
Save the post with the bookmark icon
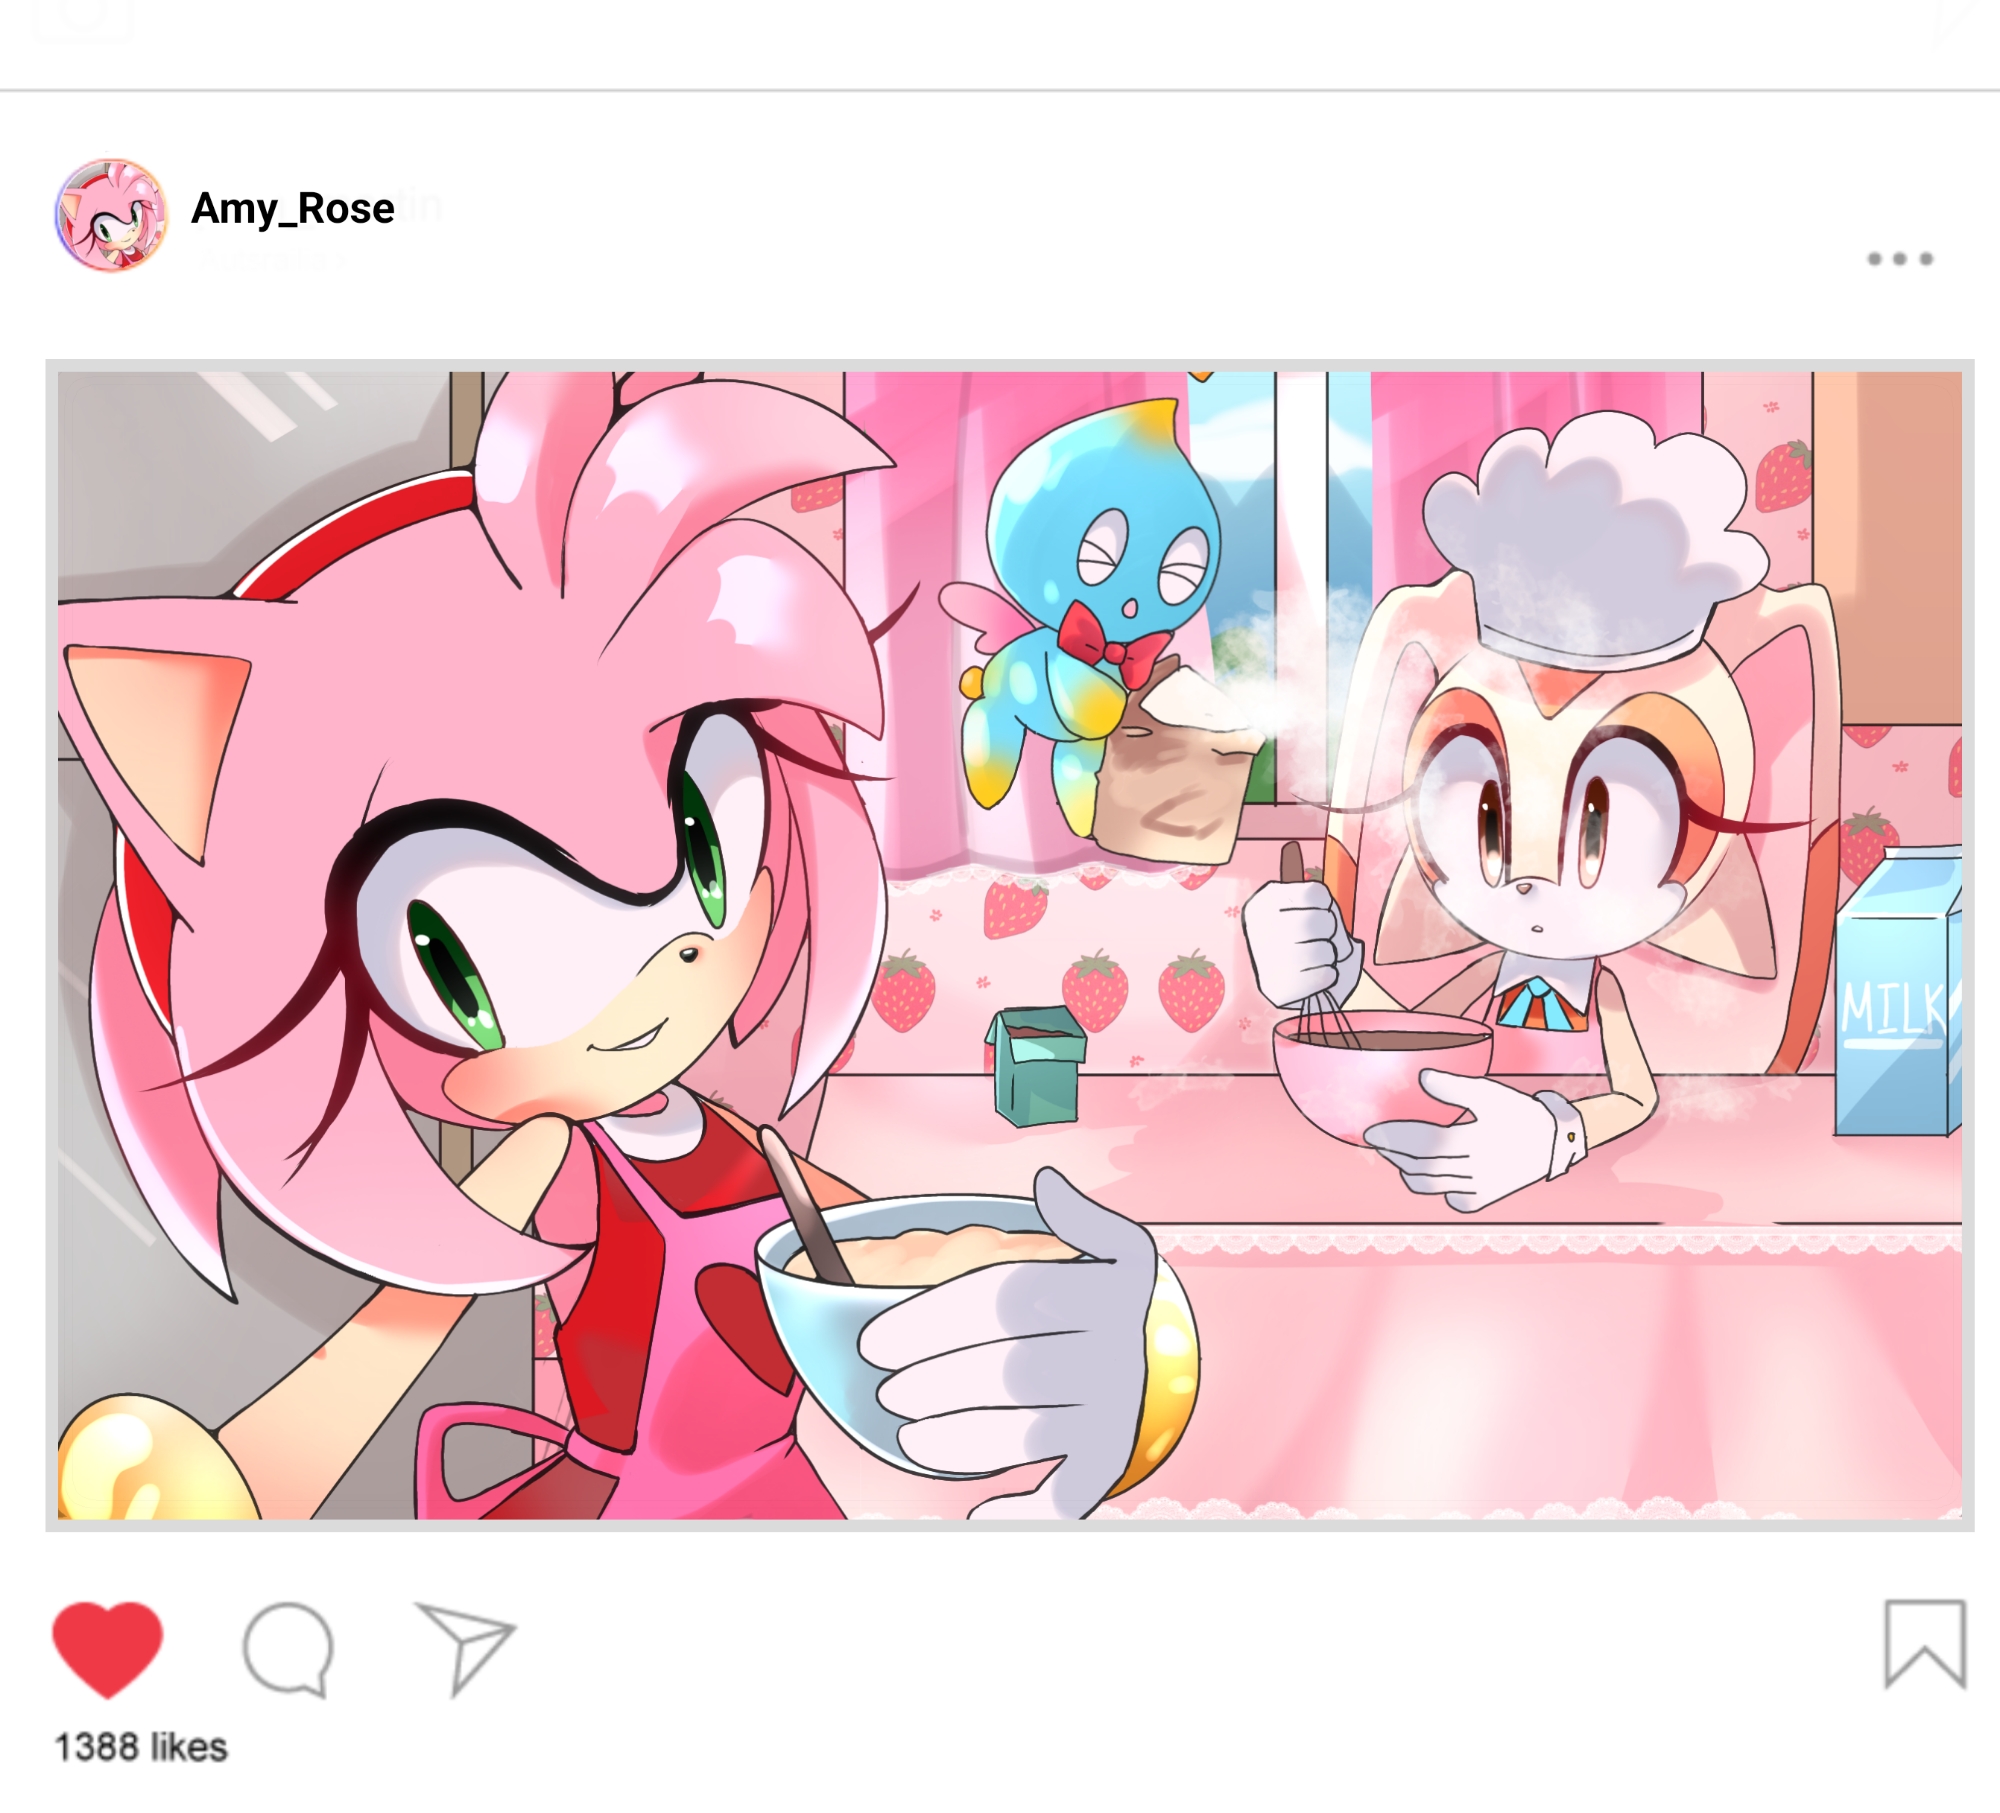click(x=1925, y=1644)
